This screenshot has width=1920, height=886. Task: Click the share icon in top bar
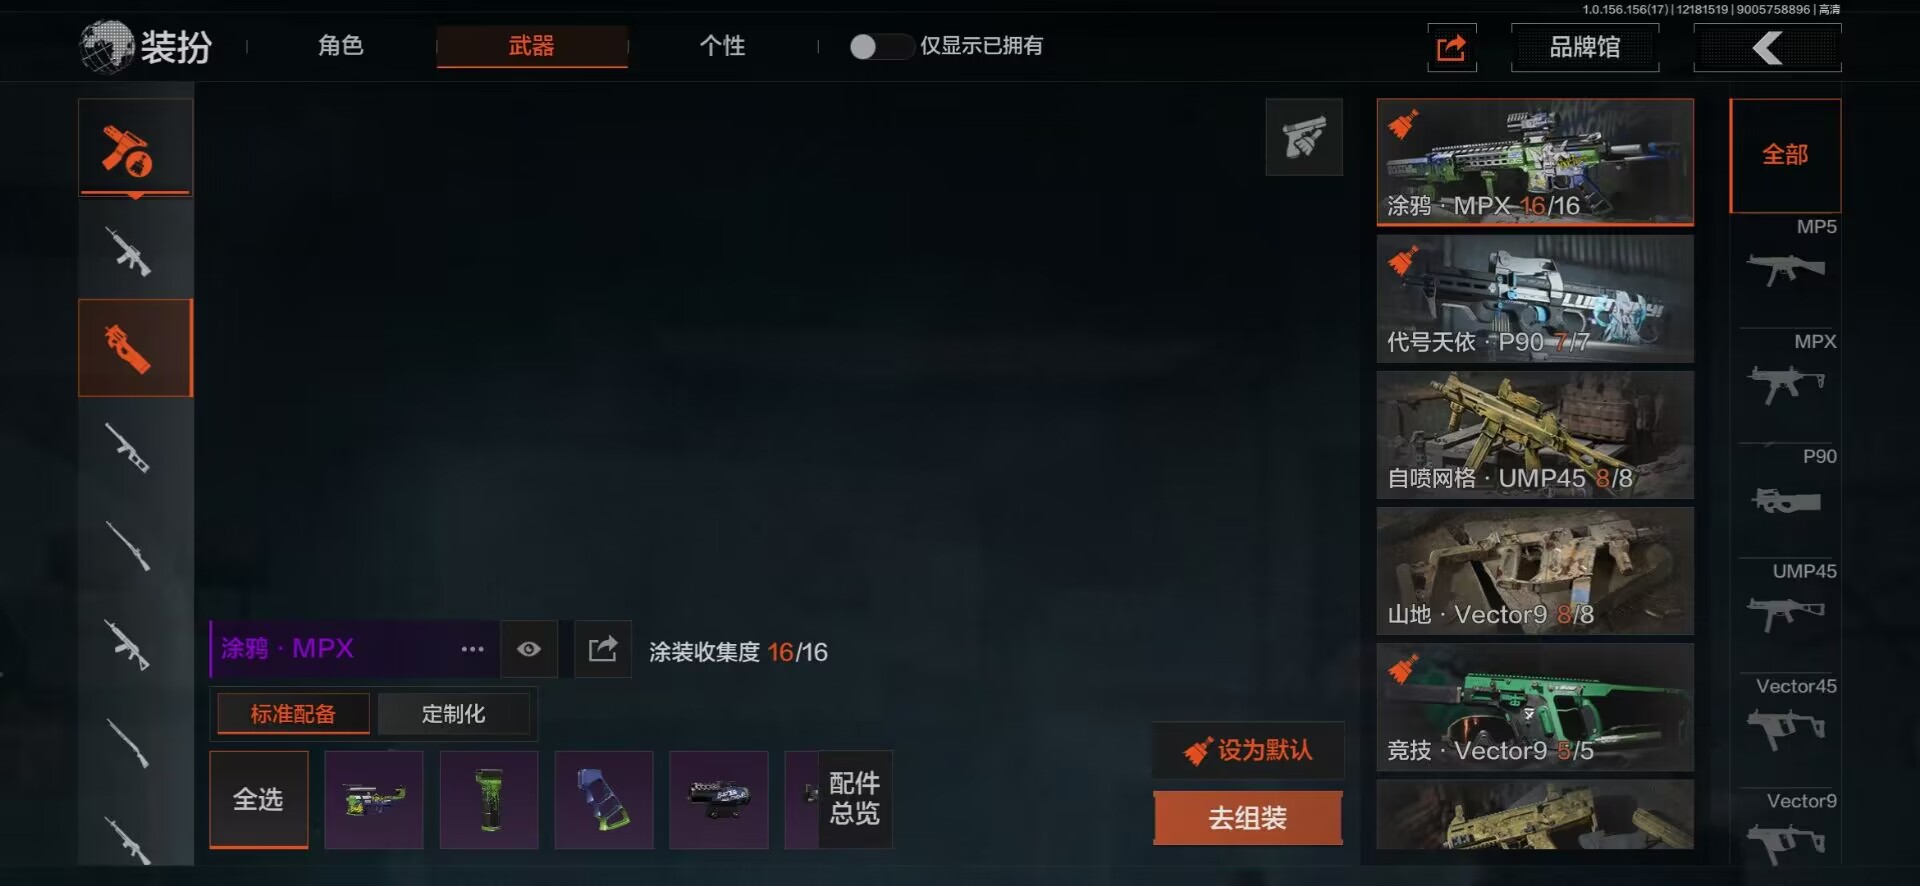[x=1451, y=47]
